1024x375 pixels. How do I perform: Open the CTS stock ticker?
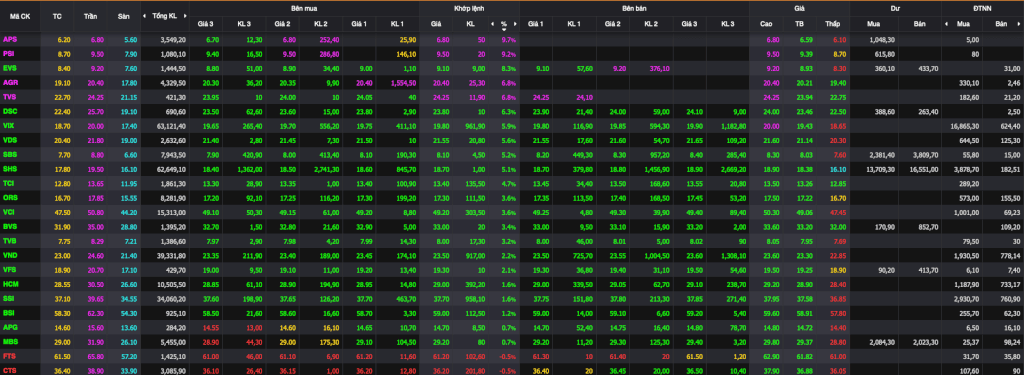coord(10,370)
